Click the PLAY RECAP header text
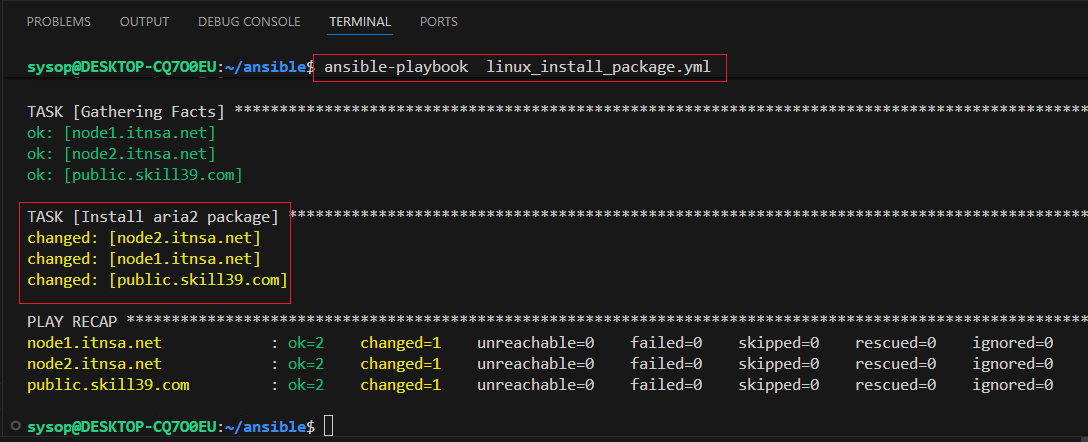This screenshot has width=1088, height=442. point(72,322)
